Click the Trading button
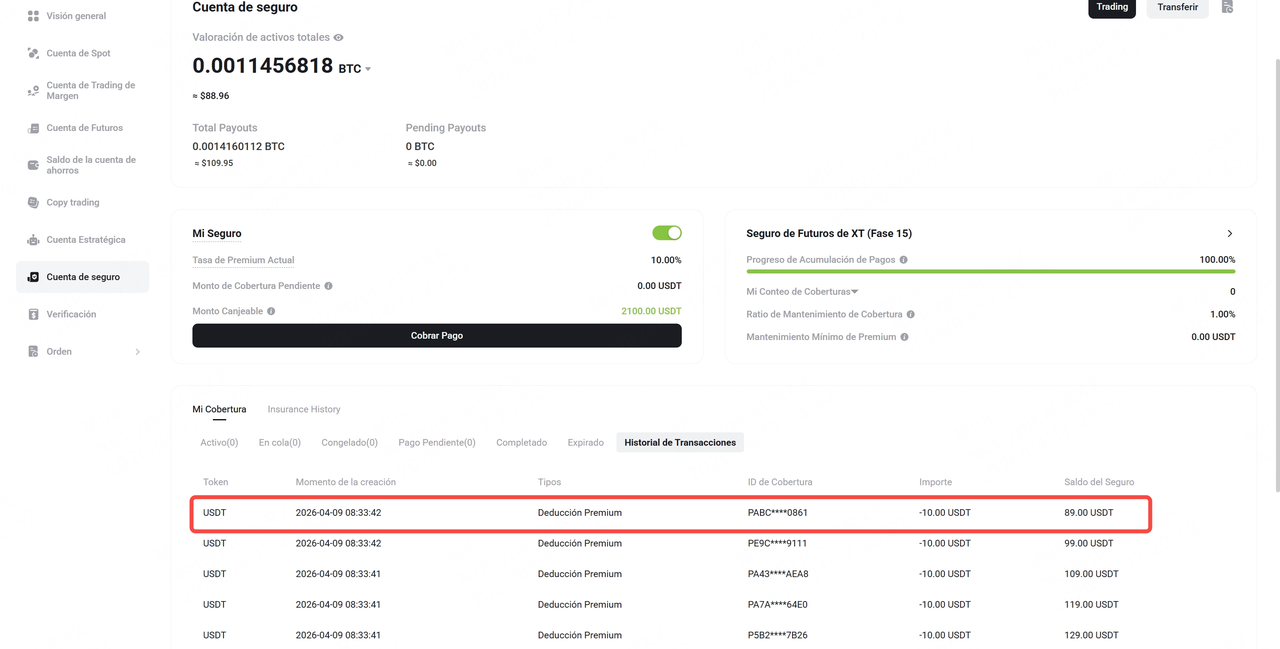1280x649 pixels. point(1112,8)
